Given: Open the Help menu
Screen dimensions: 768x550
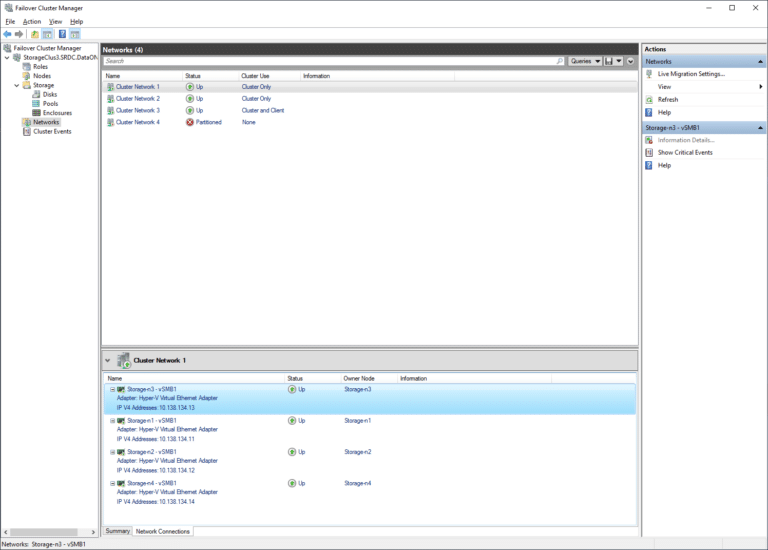Looking at the screenshot, I should coord(76,22).
